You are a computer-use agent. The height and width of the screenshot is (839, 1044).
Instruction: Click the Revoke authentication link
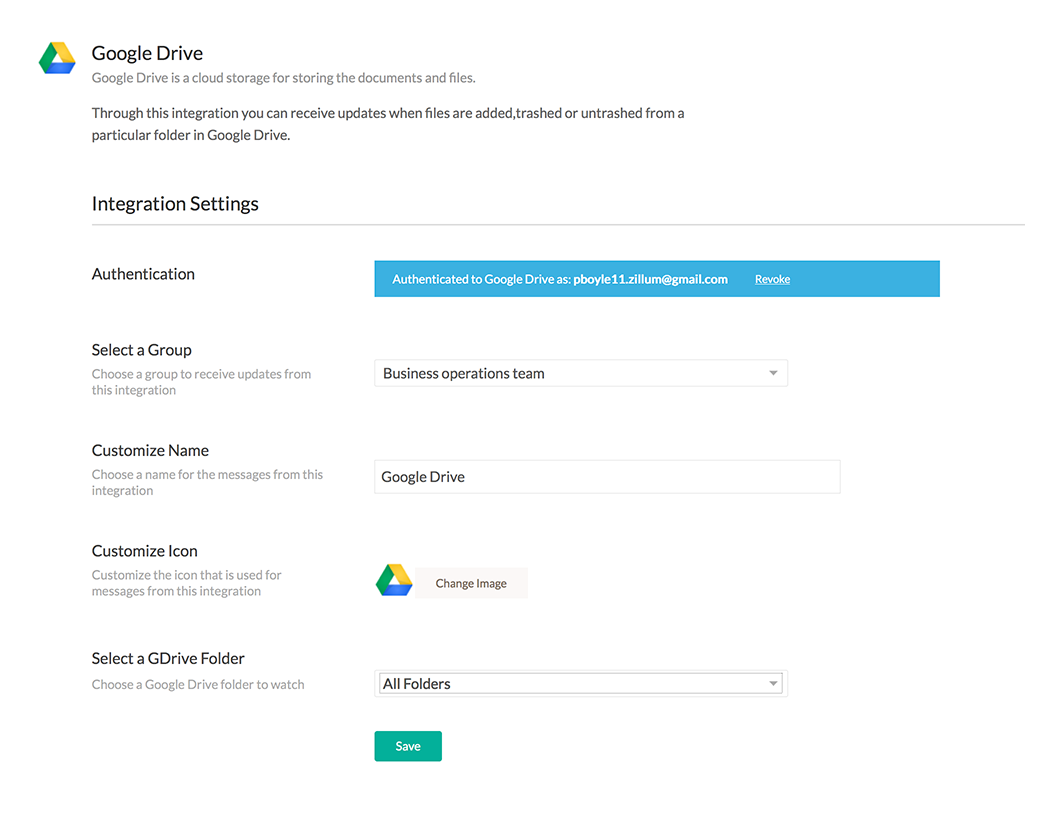772,279
